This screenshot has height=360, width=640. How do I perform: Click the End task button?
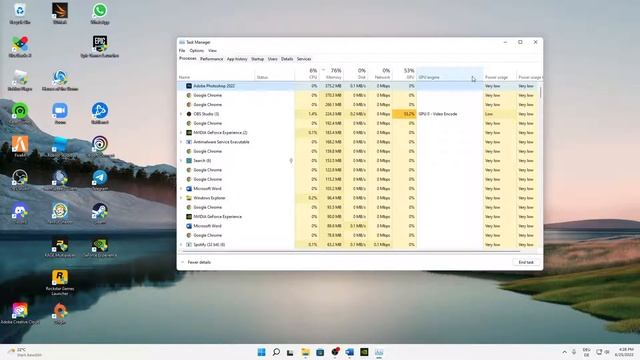[x=526, y=262]
